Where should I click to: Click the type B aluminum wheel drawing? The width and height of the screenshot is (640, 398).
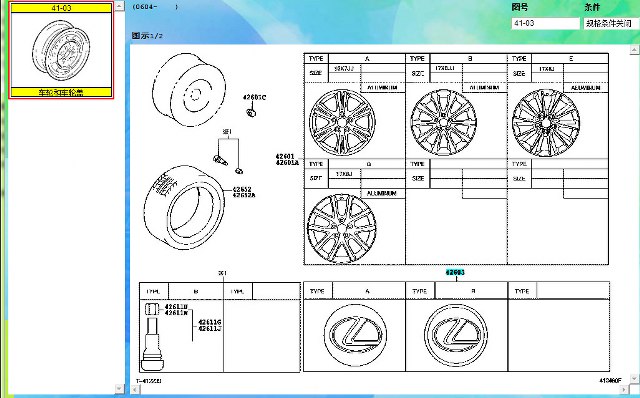coord(444,122)
